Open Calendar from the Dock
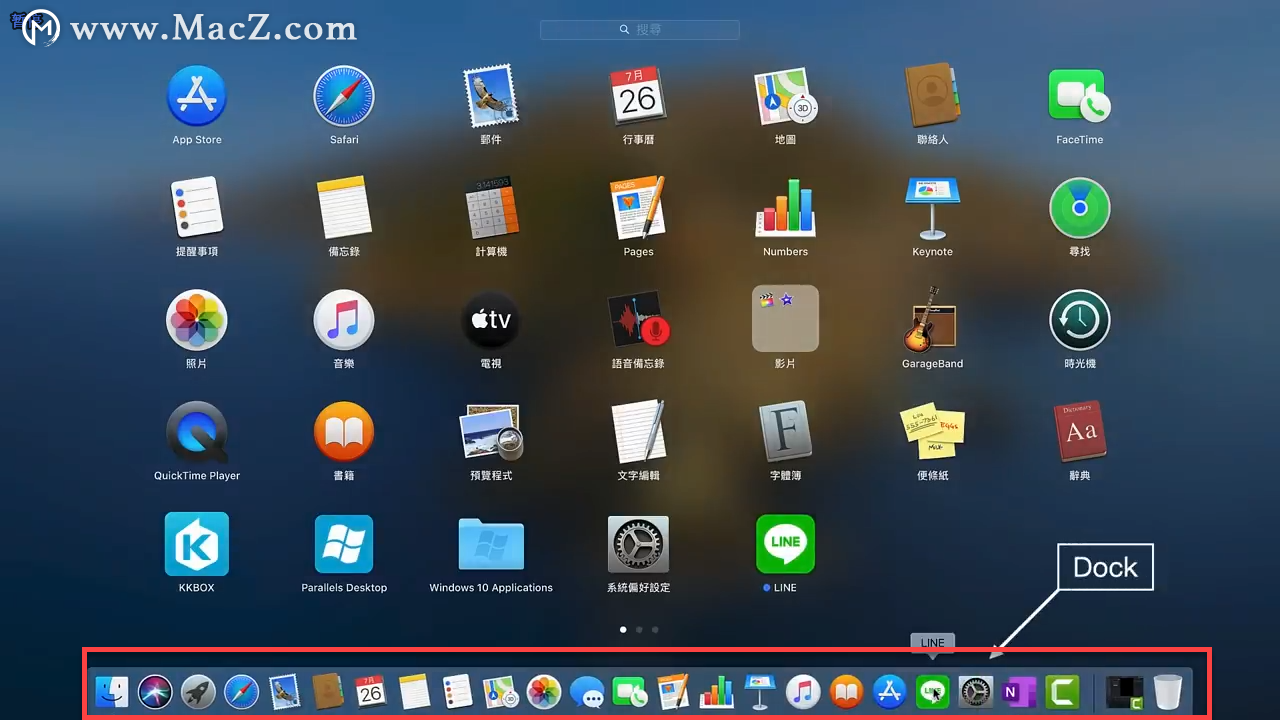 tap(371, 692)
